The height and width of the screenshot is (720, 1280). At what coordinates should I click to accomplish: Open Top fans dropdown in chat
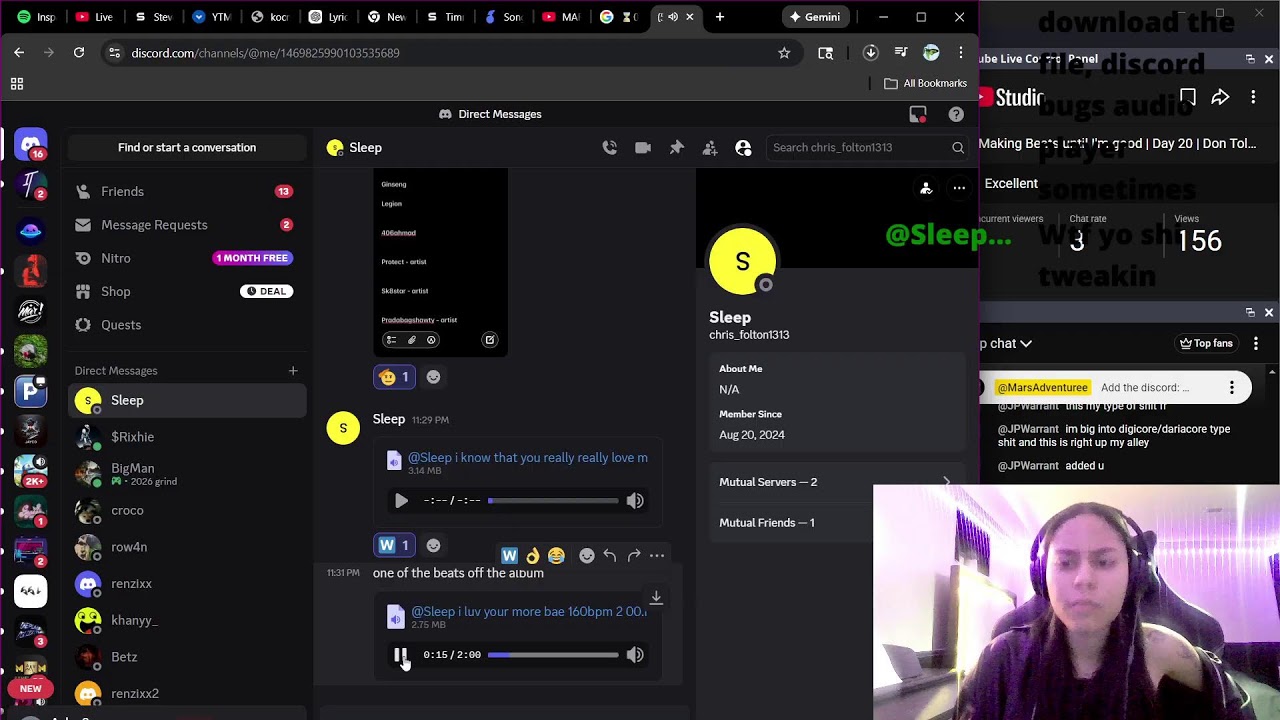[1206, 343]
